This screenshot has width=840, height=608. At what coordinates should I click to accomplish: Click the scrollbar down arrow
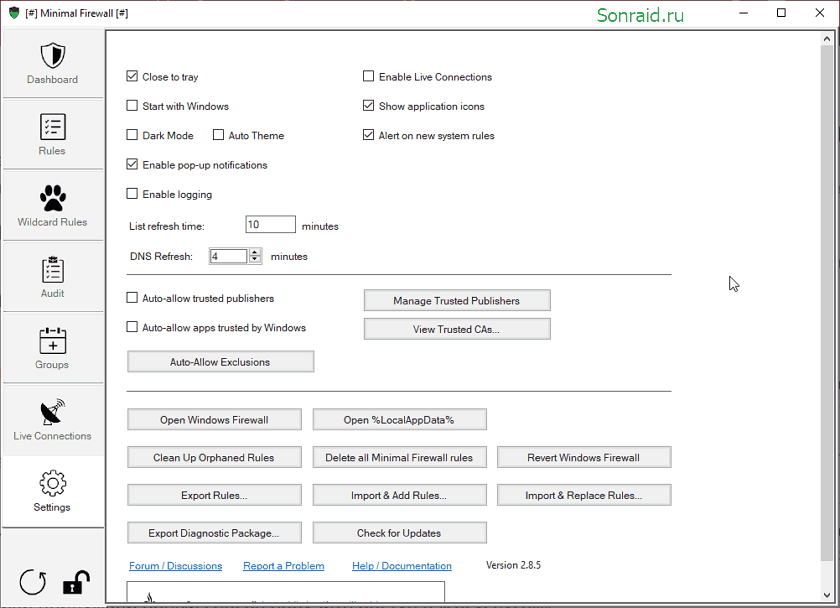point(827,595)
